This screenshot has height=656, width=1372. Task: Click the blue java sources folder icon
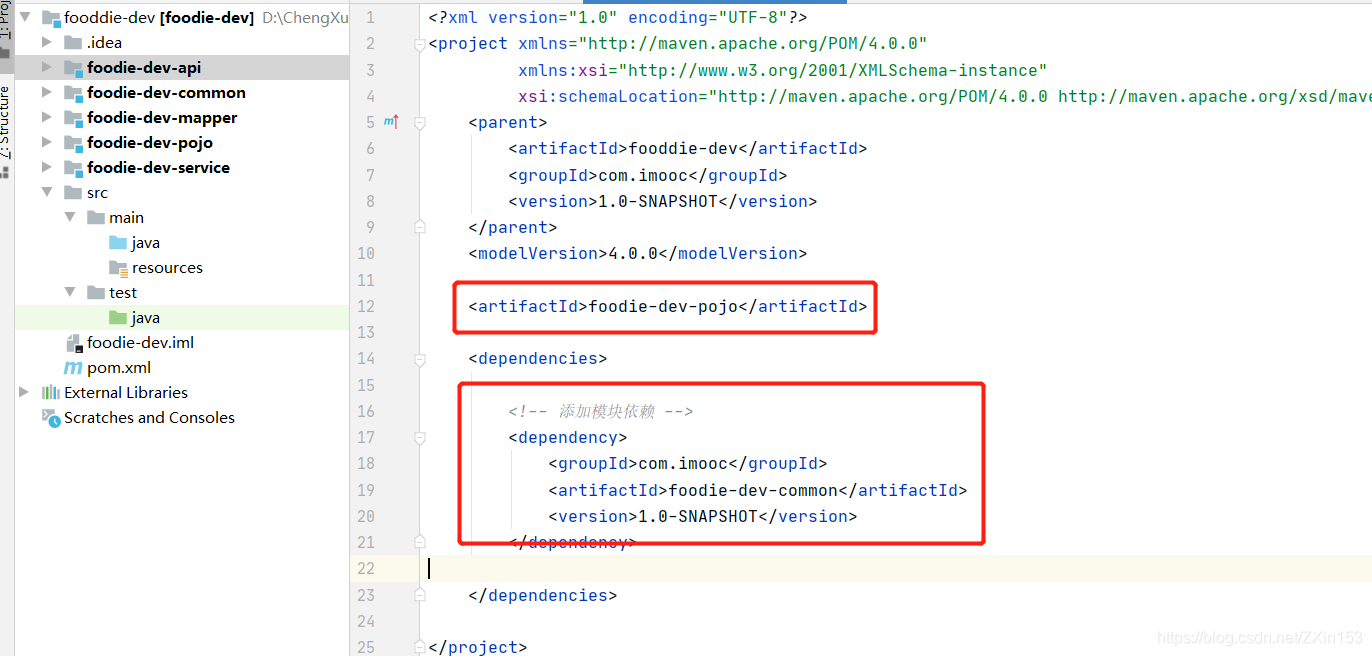pyautogui.click(x=118, y=242)
